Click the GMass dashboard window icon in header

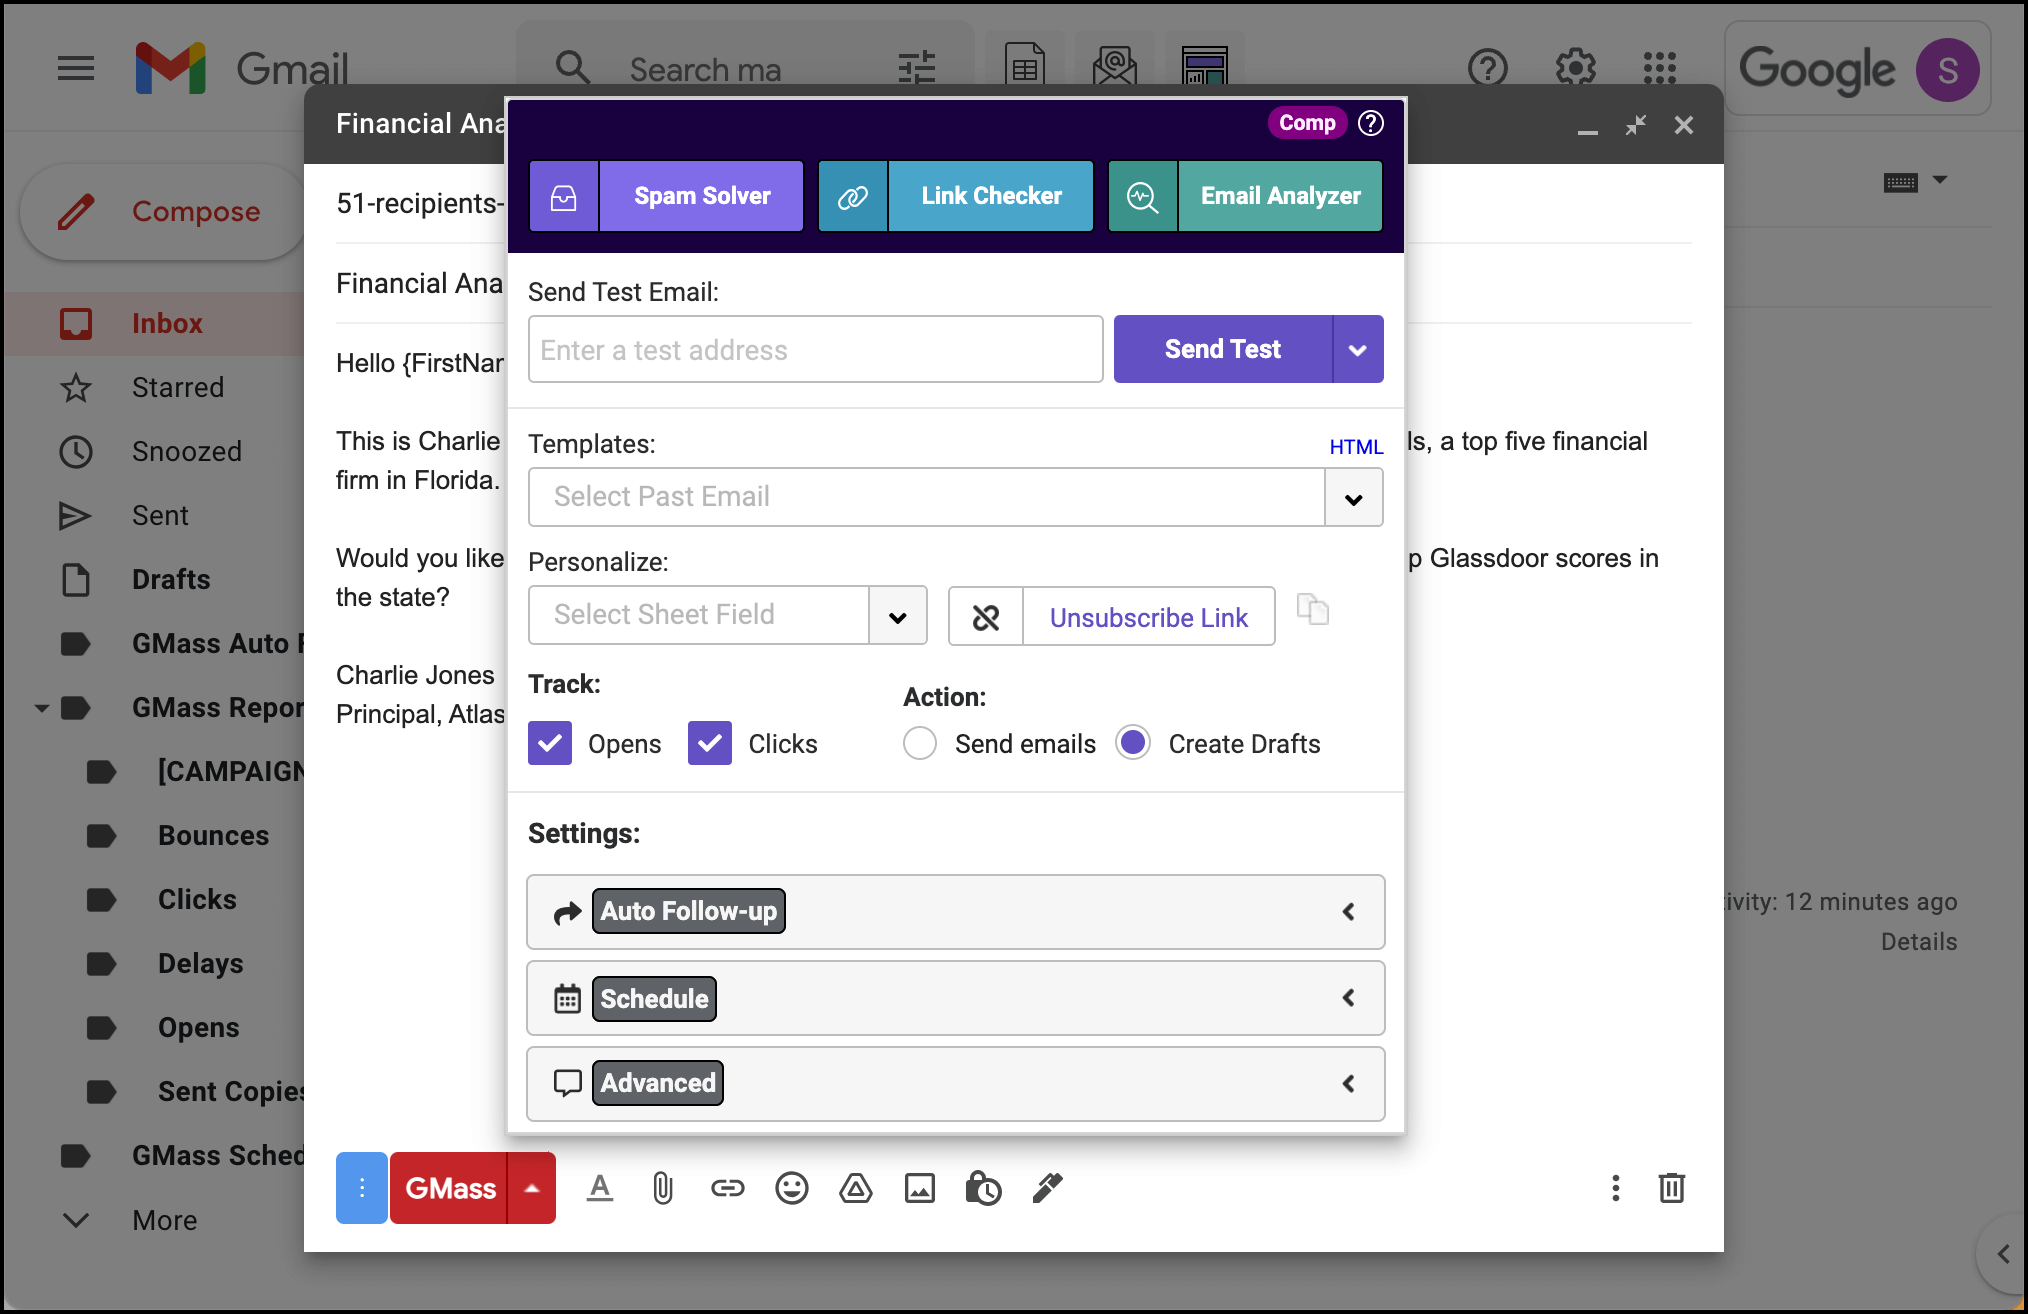click(x=1205, y=66)
